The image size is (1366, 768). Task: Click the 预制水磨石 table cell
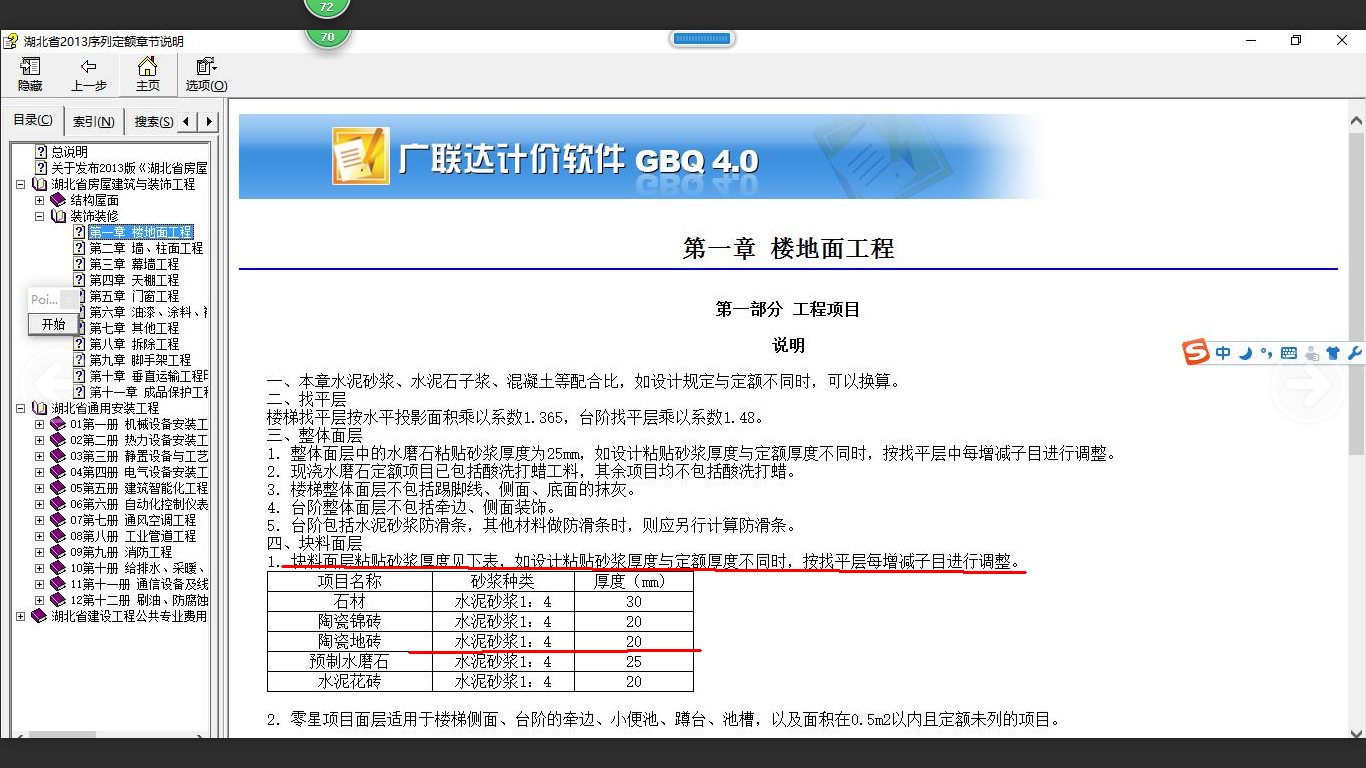coord(350,661)
